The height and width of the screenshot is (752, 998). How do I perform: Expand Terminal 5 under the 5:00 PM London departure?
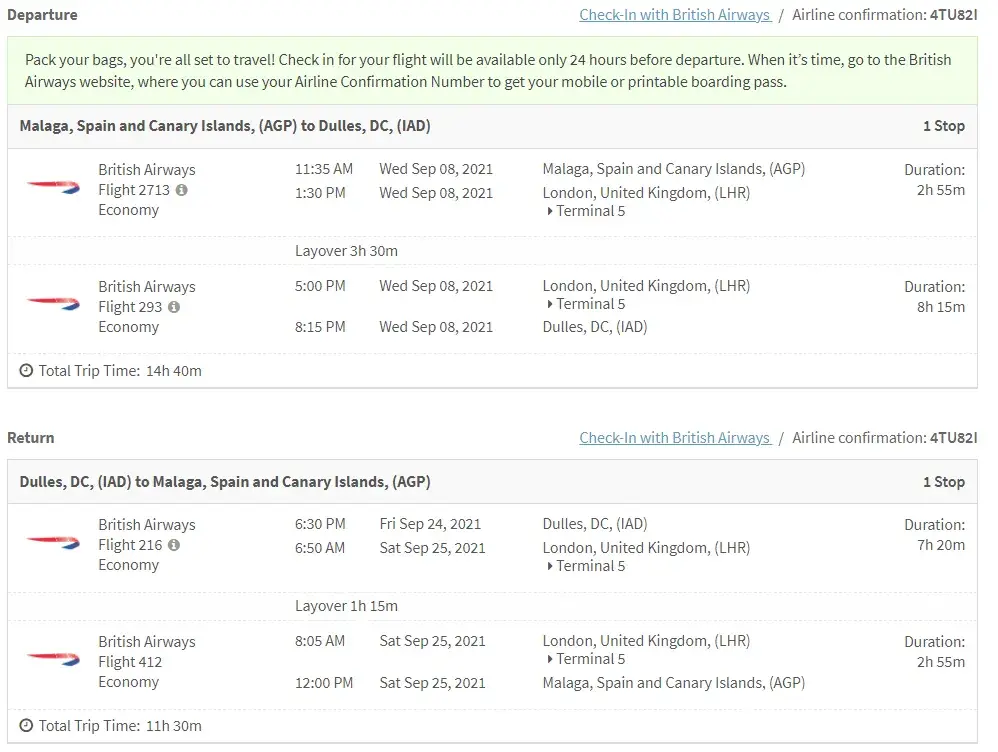585,304
